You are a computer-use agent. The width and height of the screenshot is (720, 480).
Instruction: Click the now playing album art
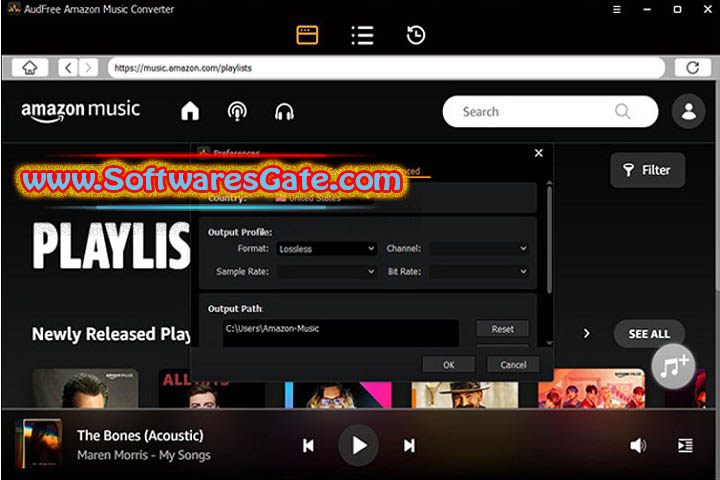[x=39, y=444]
